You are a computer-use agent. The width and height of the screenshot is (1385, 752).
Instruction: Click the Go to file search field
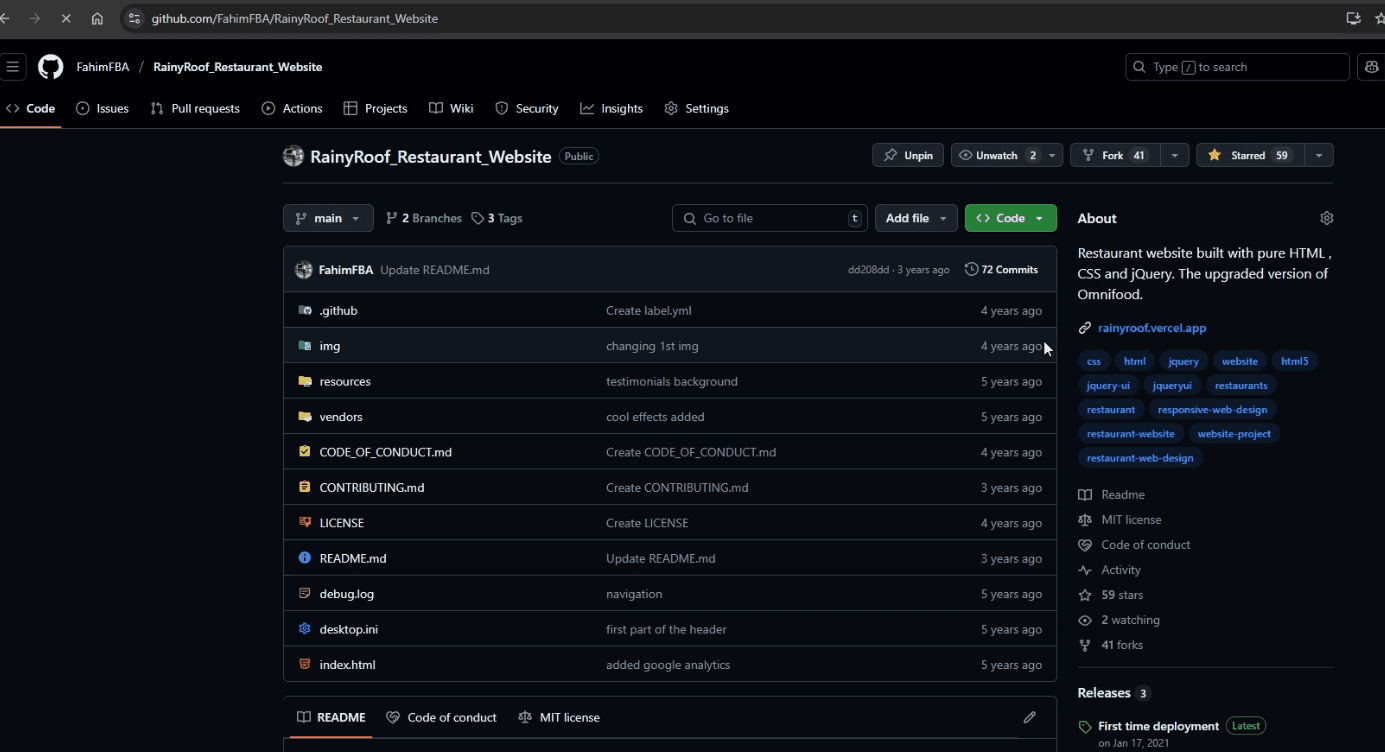tap(770, 218)
